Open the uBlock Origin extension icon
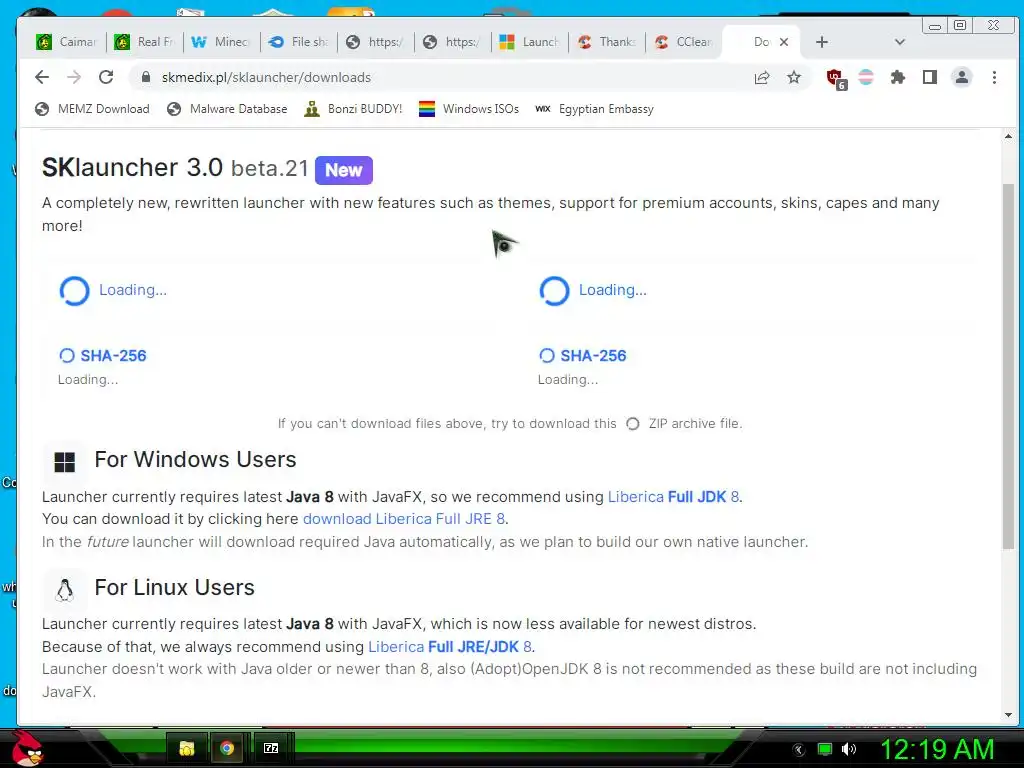 [x=836, y=79]
